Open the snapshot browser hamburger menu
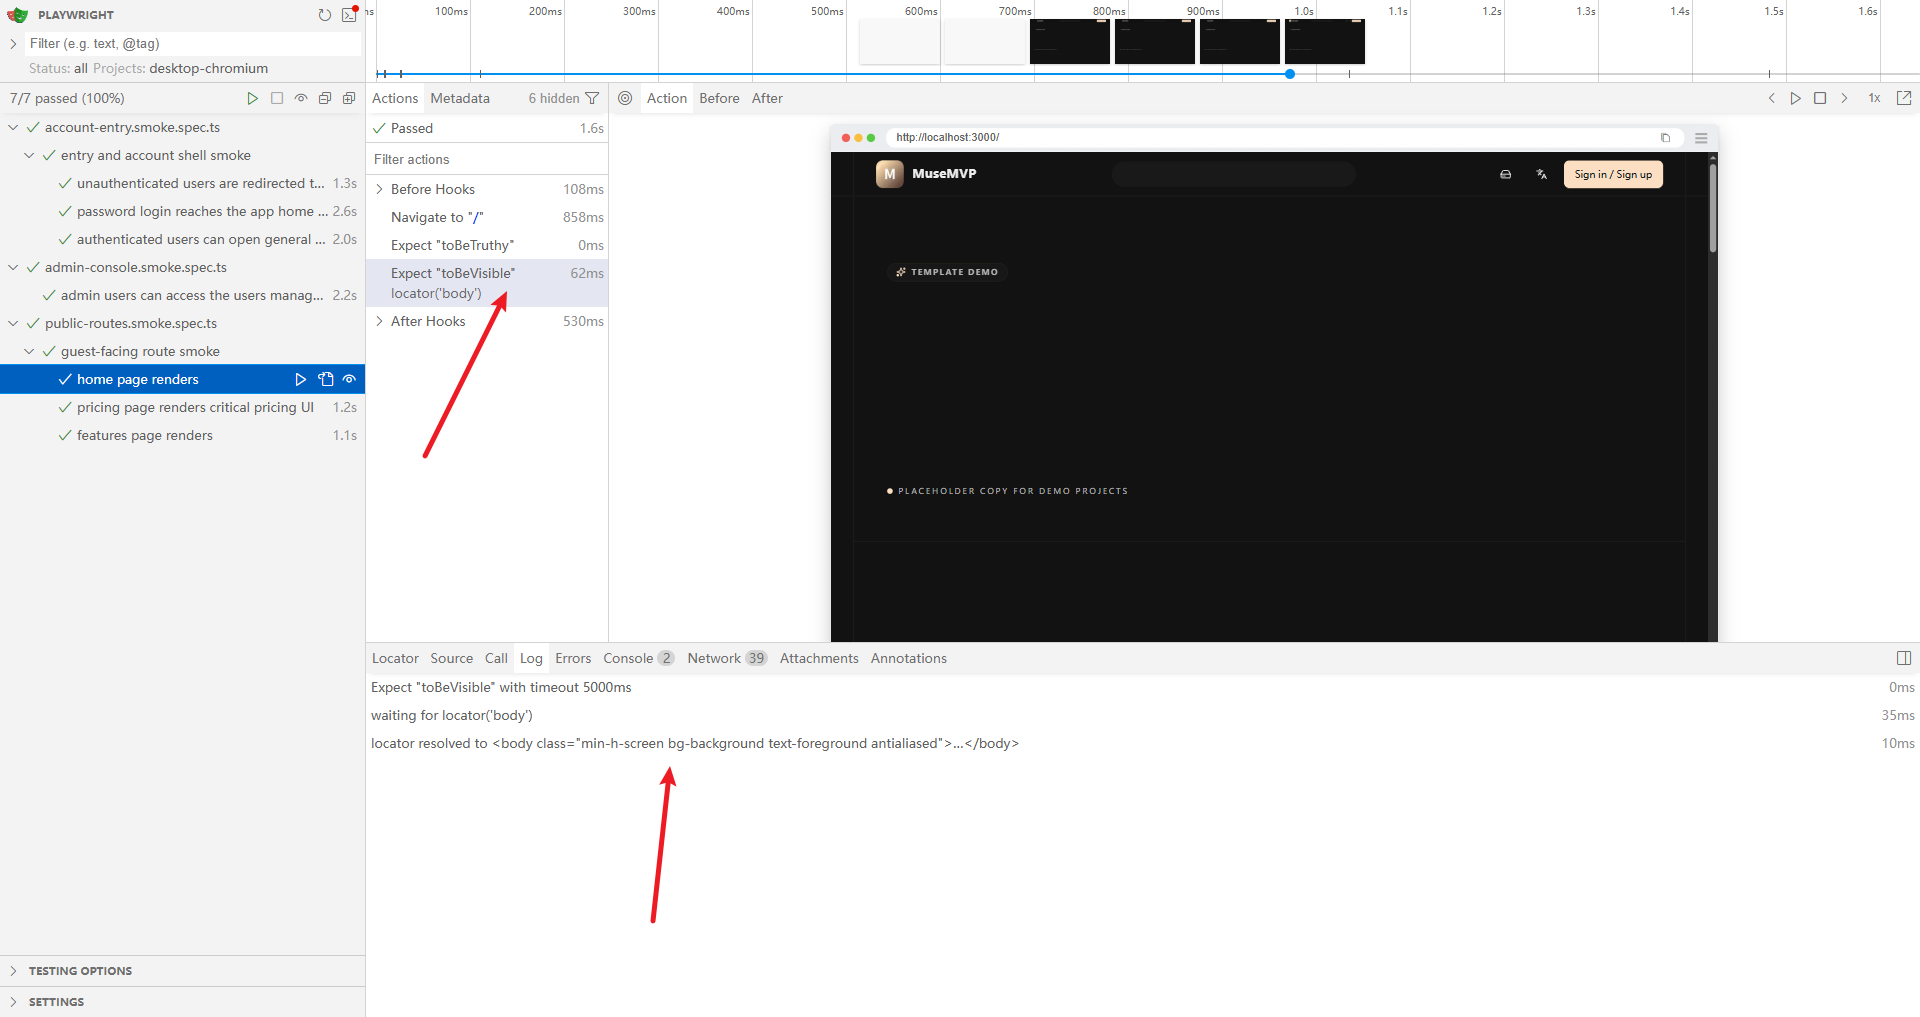Viewport: 1920px width, 1017px height. [1701, 138]
